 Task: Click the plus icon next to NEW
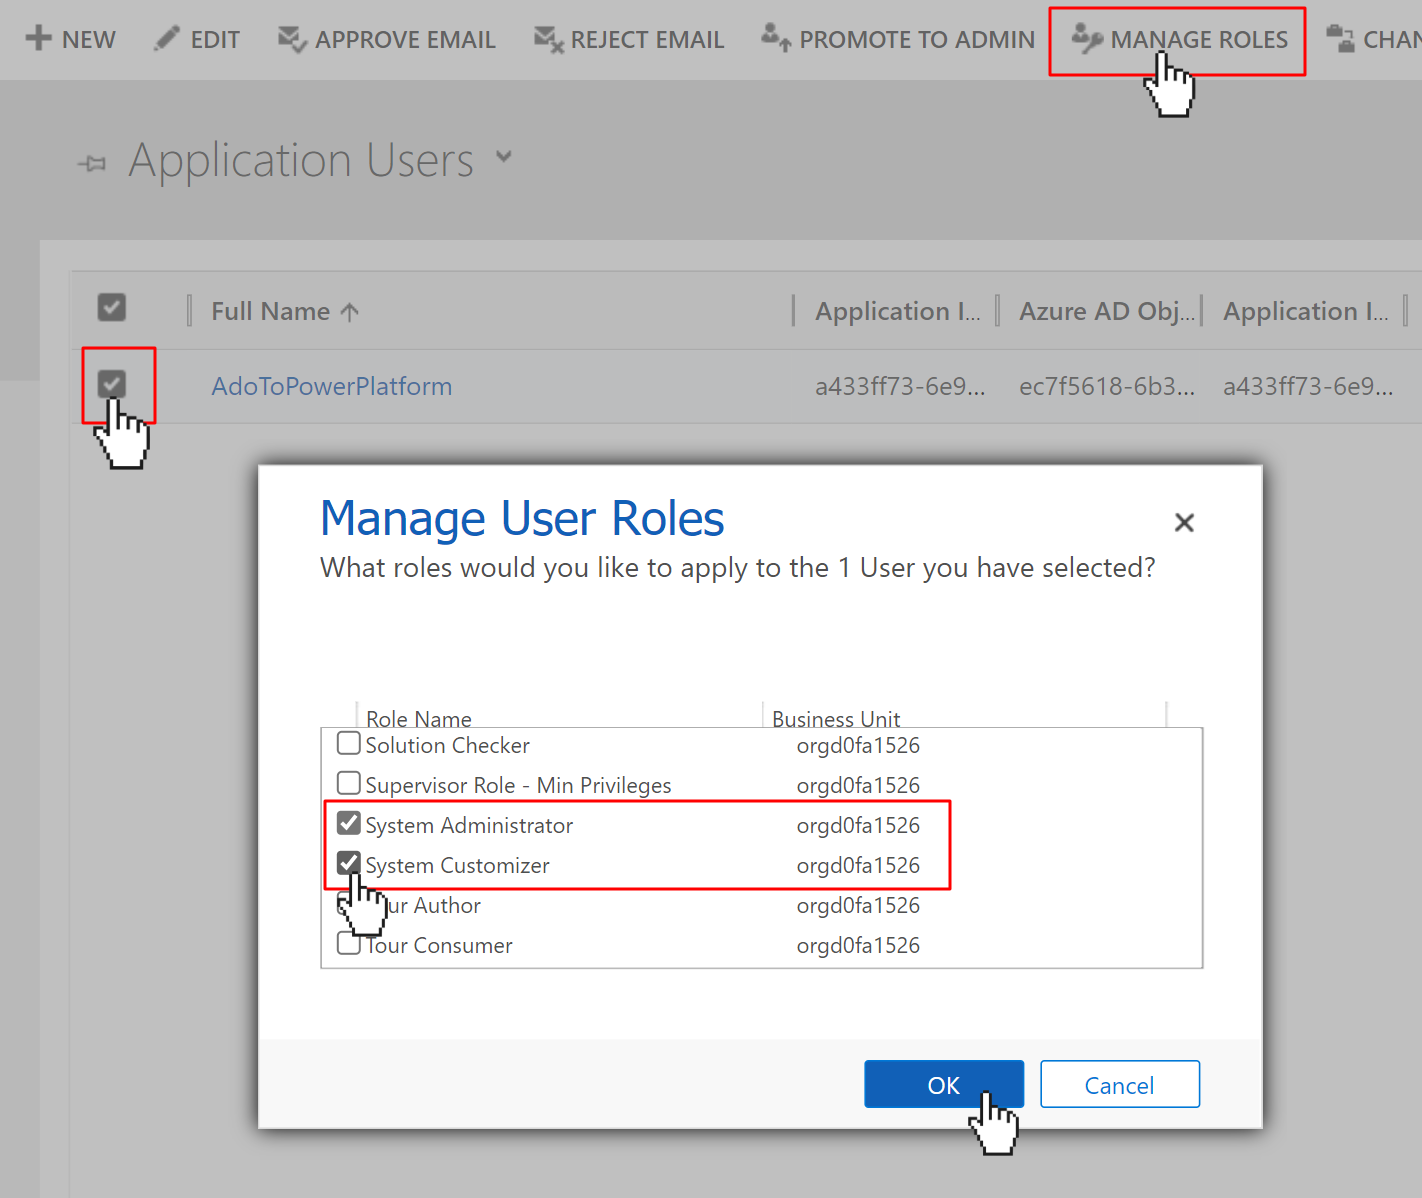pyautogui.click(x=38, y=38)
